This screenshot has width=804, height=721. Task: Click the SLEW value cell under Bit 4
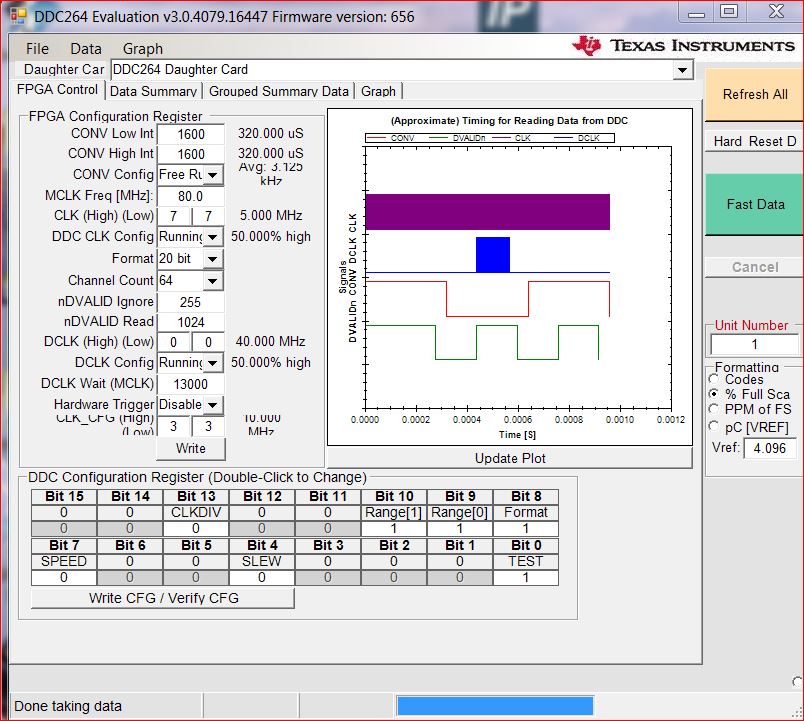tap(262, 578)
